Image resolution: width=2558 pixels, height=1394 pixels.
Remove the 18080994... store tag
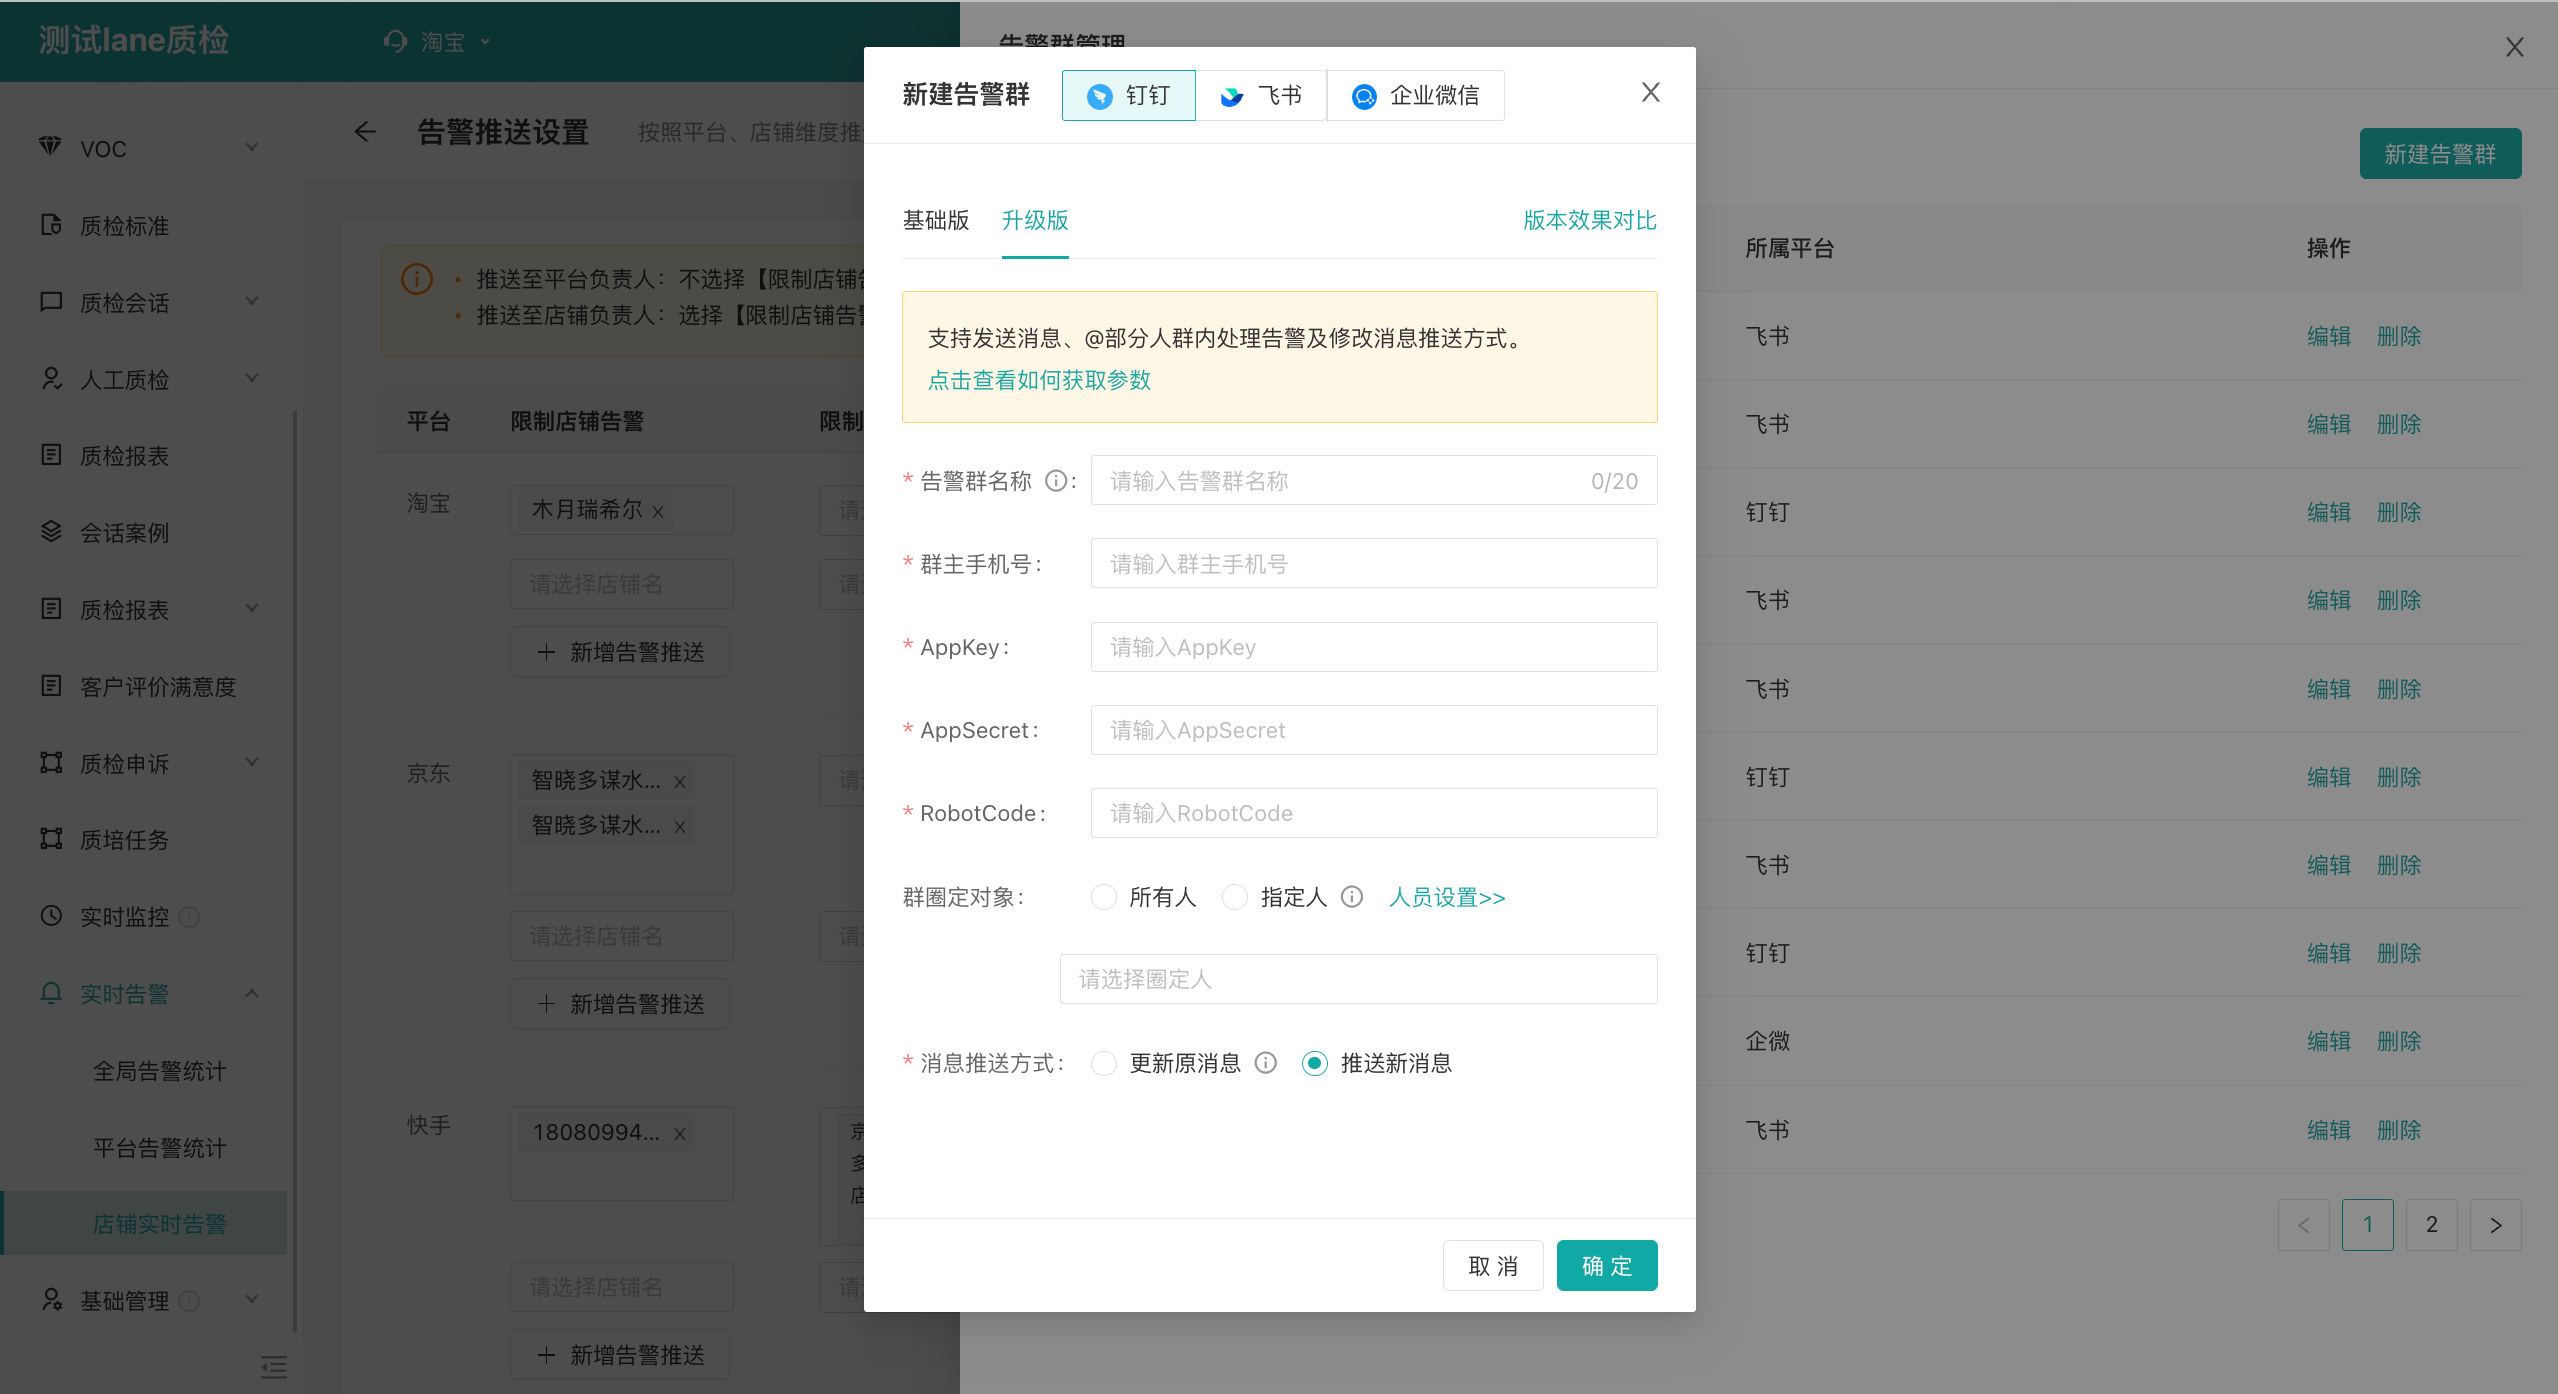(x=680, y=1134)
